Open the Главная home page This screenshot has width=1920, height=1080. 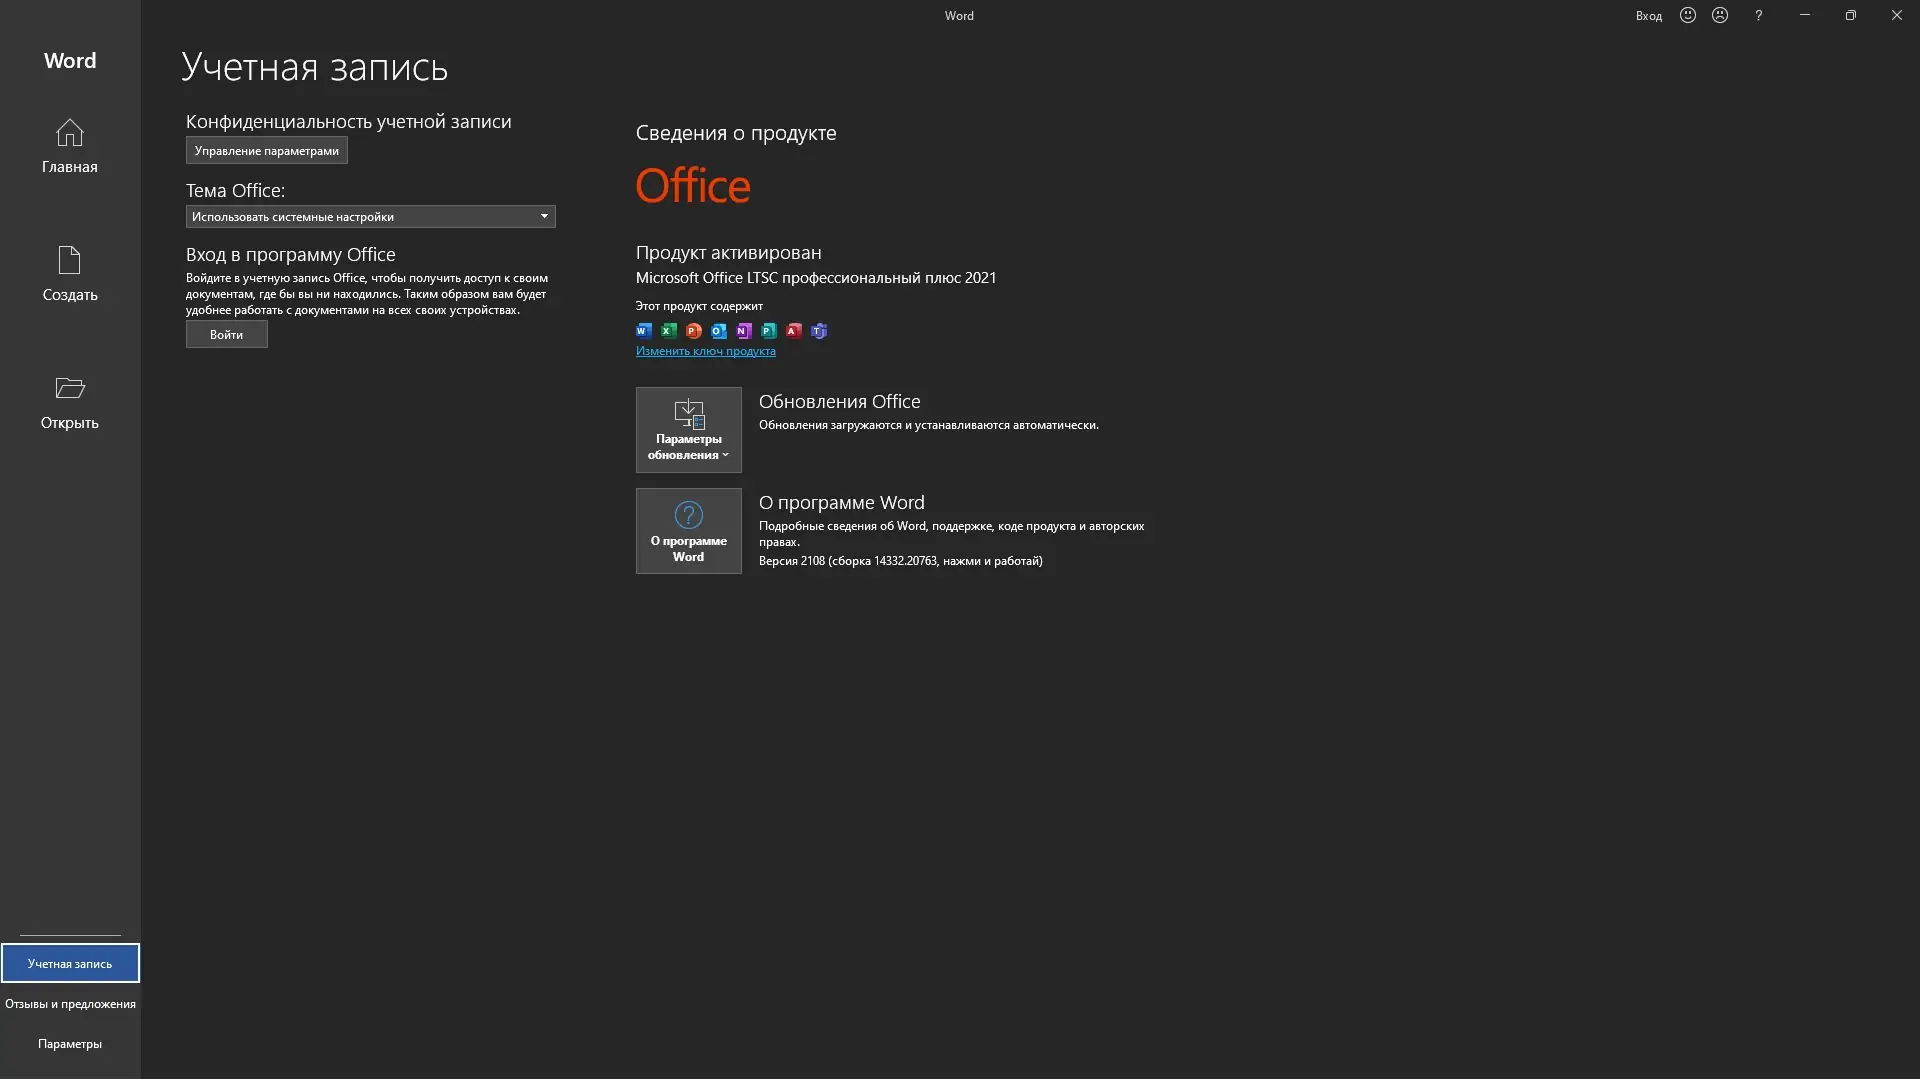click(69, 146)
